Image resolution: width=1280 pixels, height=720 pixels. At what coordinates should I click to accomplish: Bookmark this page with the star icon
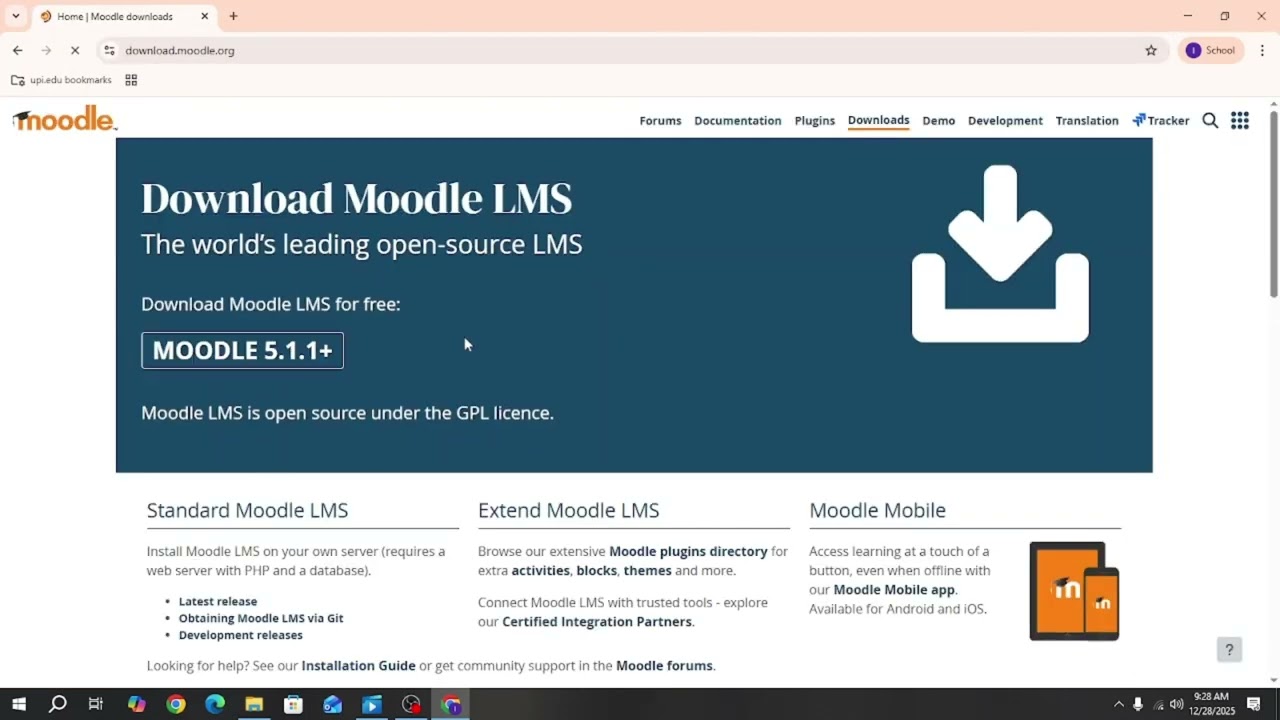[1151, 50]
